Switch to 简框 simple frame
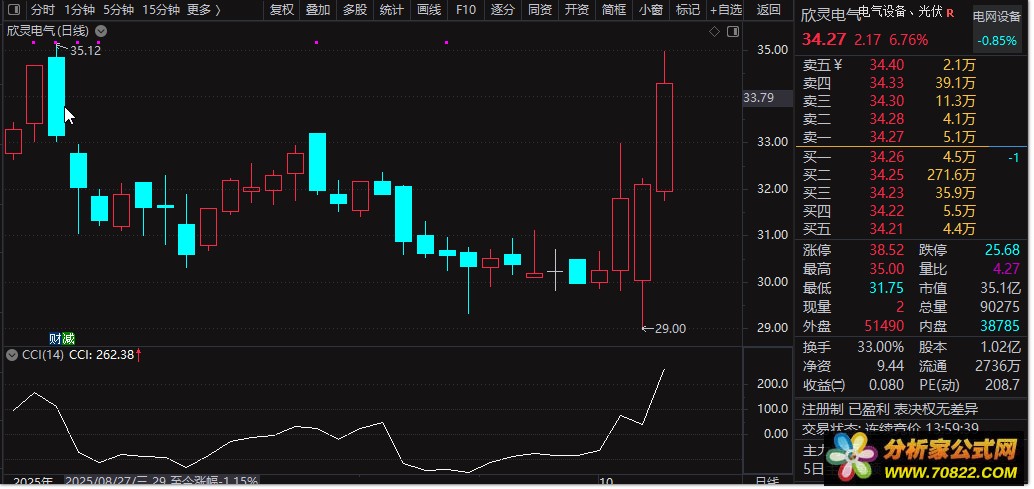This screenshot has height=489, width=1034. tap(614, 10)
